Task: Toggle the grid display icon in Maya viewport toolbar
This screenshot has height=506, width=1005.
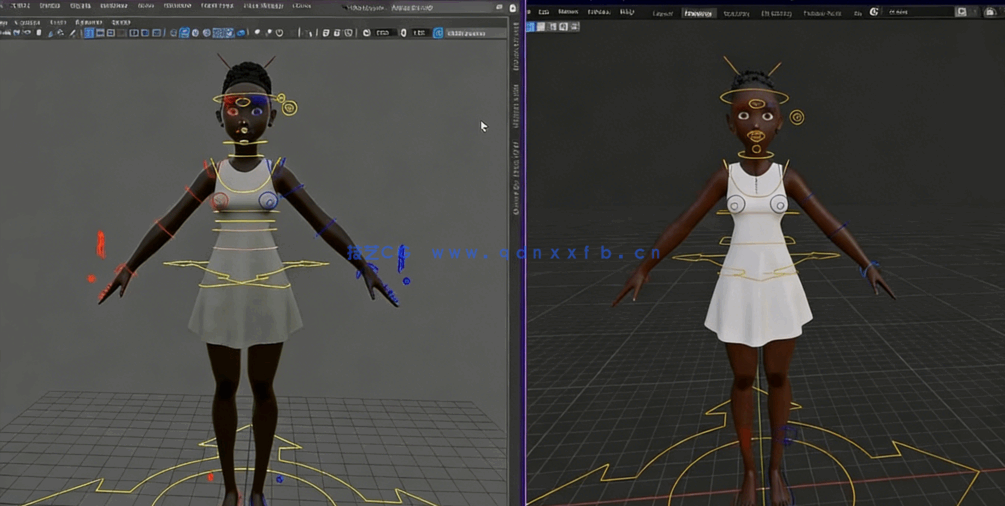Action: [x=89, y=33]
